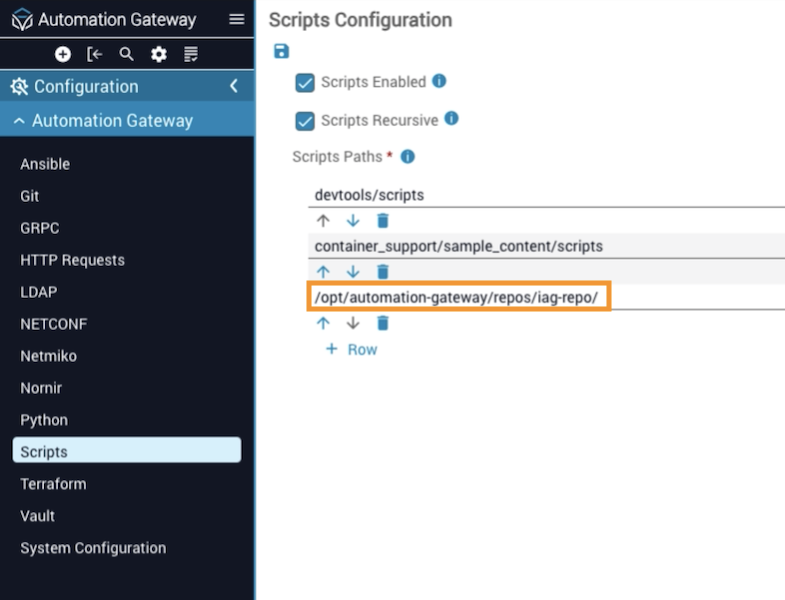Click the checklist icon in sidebar toolbar
785x600 pixels.
pyautogui.click(x=190, y=54)
